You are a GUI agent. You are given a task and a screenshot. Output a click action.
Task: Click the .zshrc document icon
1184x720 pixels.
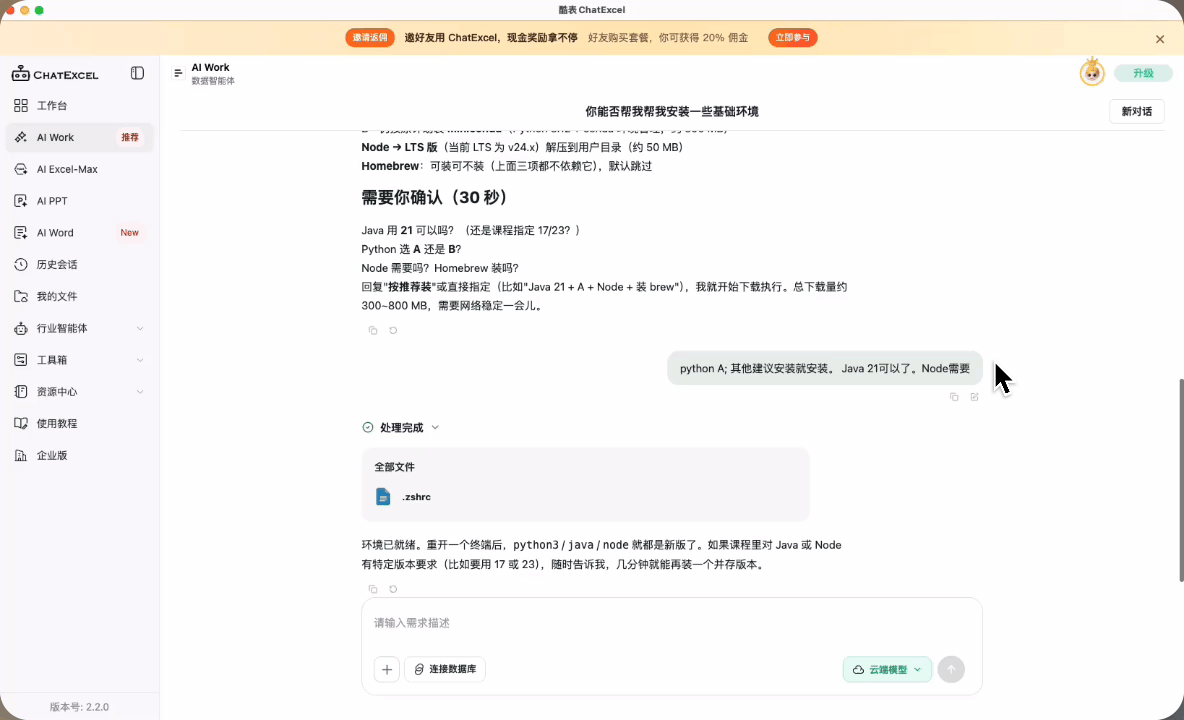tap(383, 497)
